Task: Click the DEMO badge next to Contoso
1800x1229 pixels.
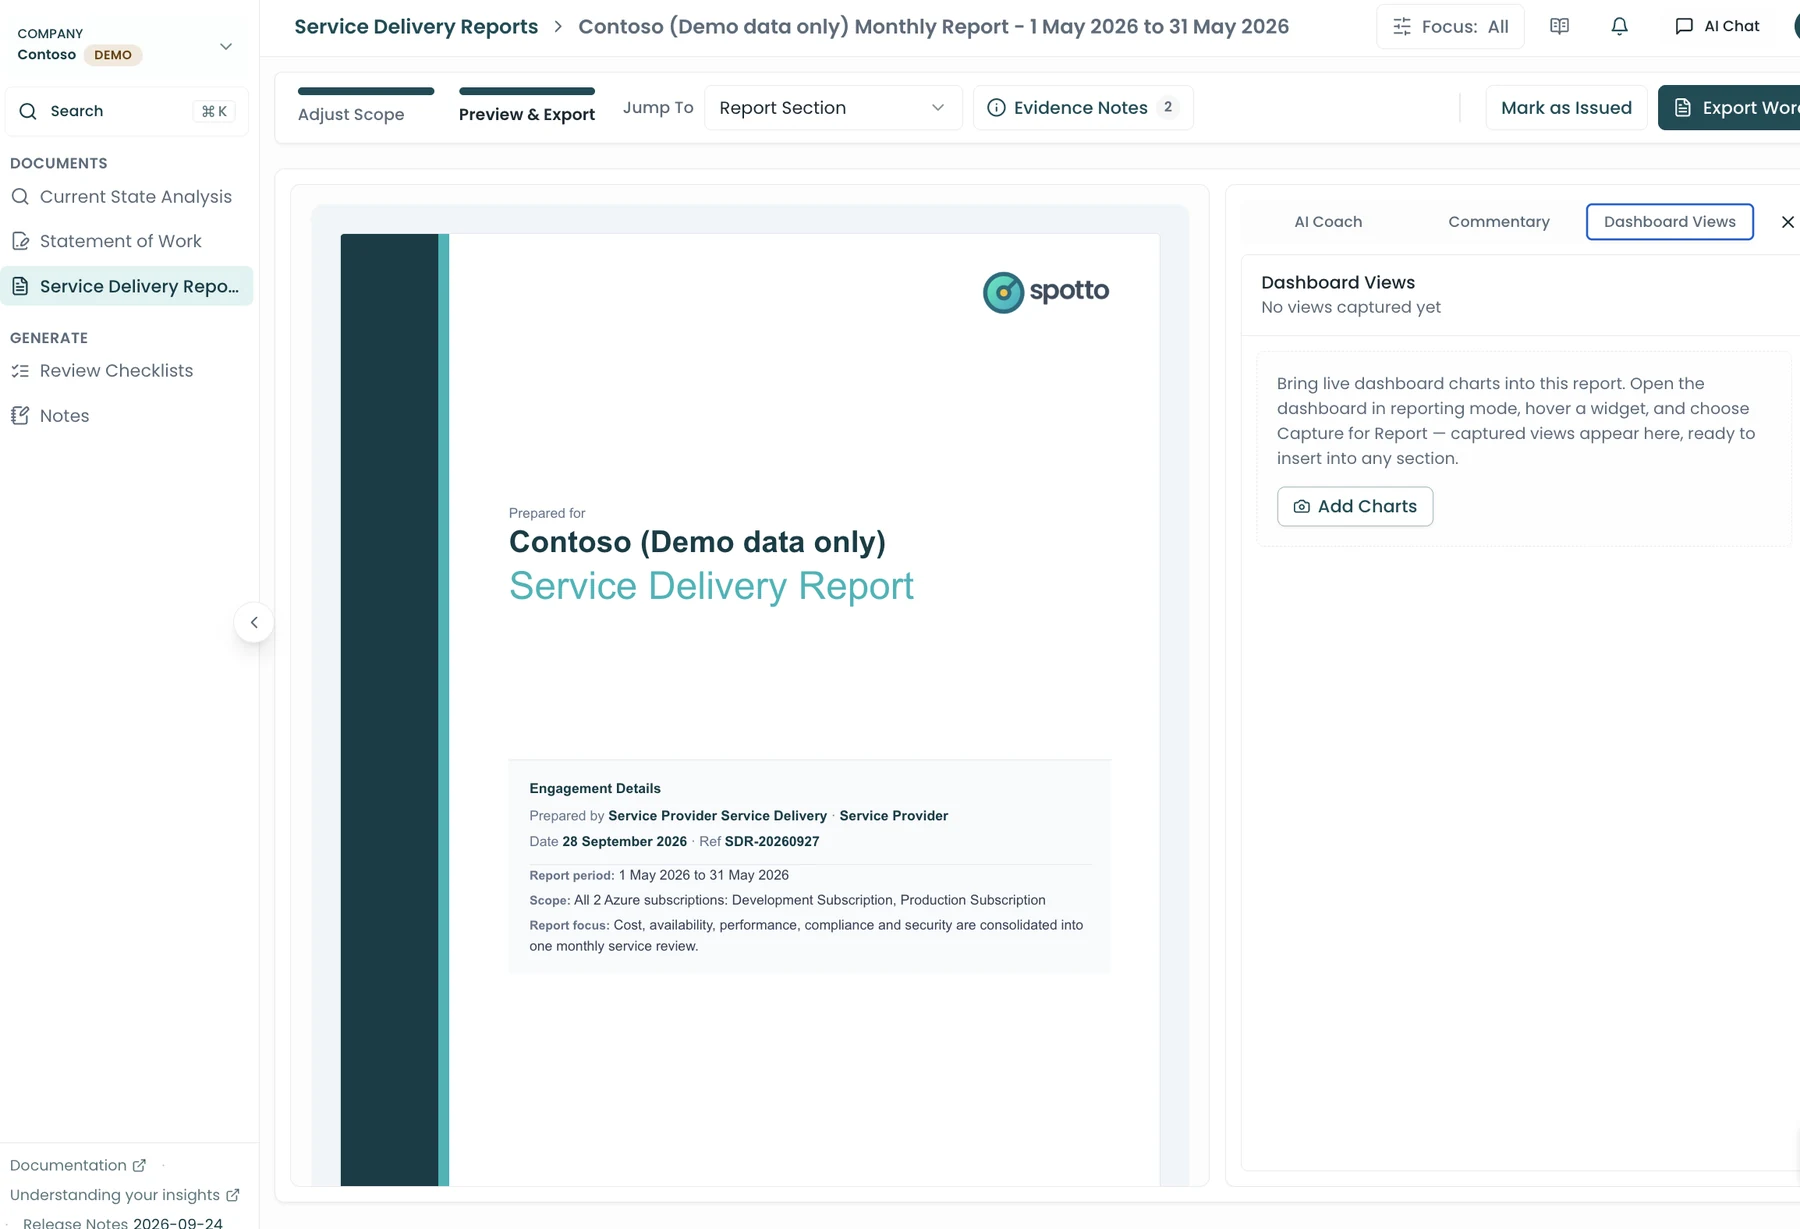Action: click(x=113, y=55)
